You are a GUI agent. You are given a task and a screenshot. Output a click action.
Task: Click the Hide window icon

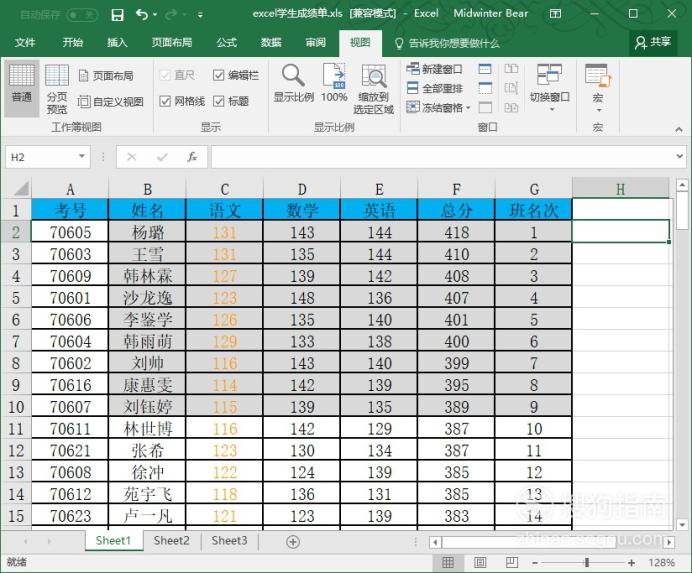tap(485, 88)
